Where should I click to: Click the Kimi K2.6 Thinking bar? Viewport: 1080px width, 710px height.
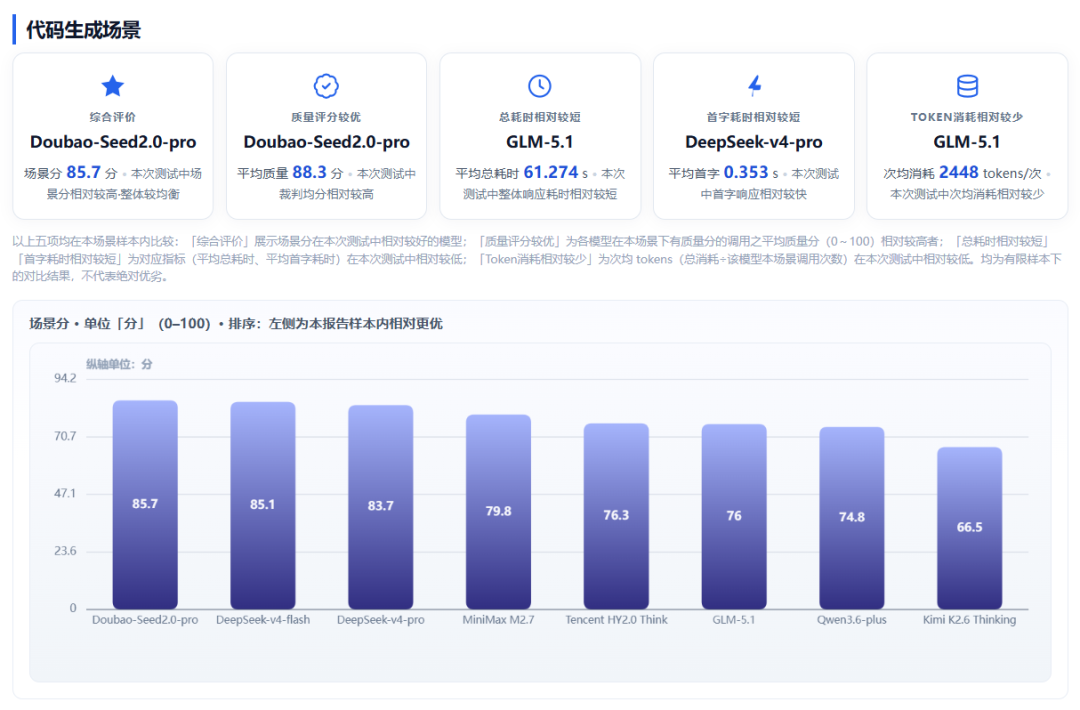click(x=969, y=528)
